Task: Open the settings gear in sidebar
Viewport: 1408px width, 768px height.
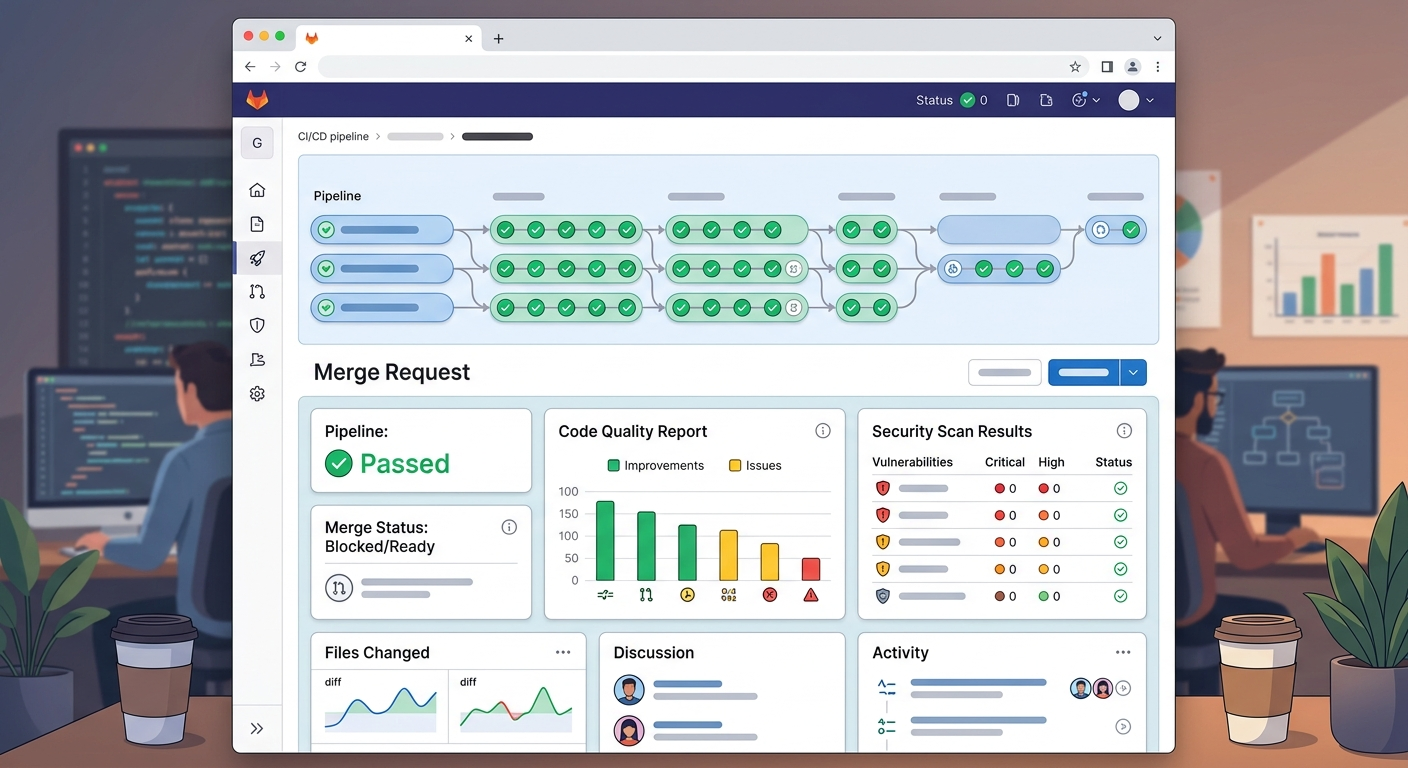Action: point(257,394)
